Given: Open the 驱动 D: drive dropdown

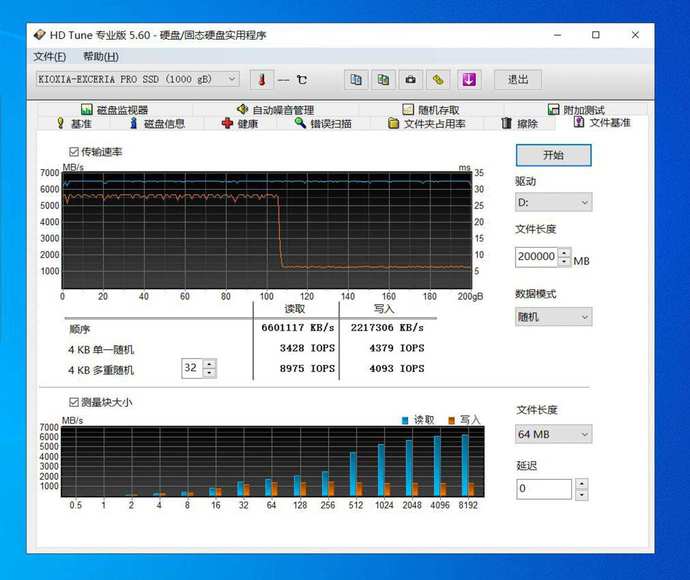Looking at the screenshot, I should point(553,202).
